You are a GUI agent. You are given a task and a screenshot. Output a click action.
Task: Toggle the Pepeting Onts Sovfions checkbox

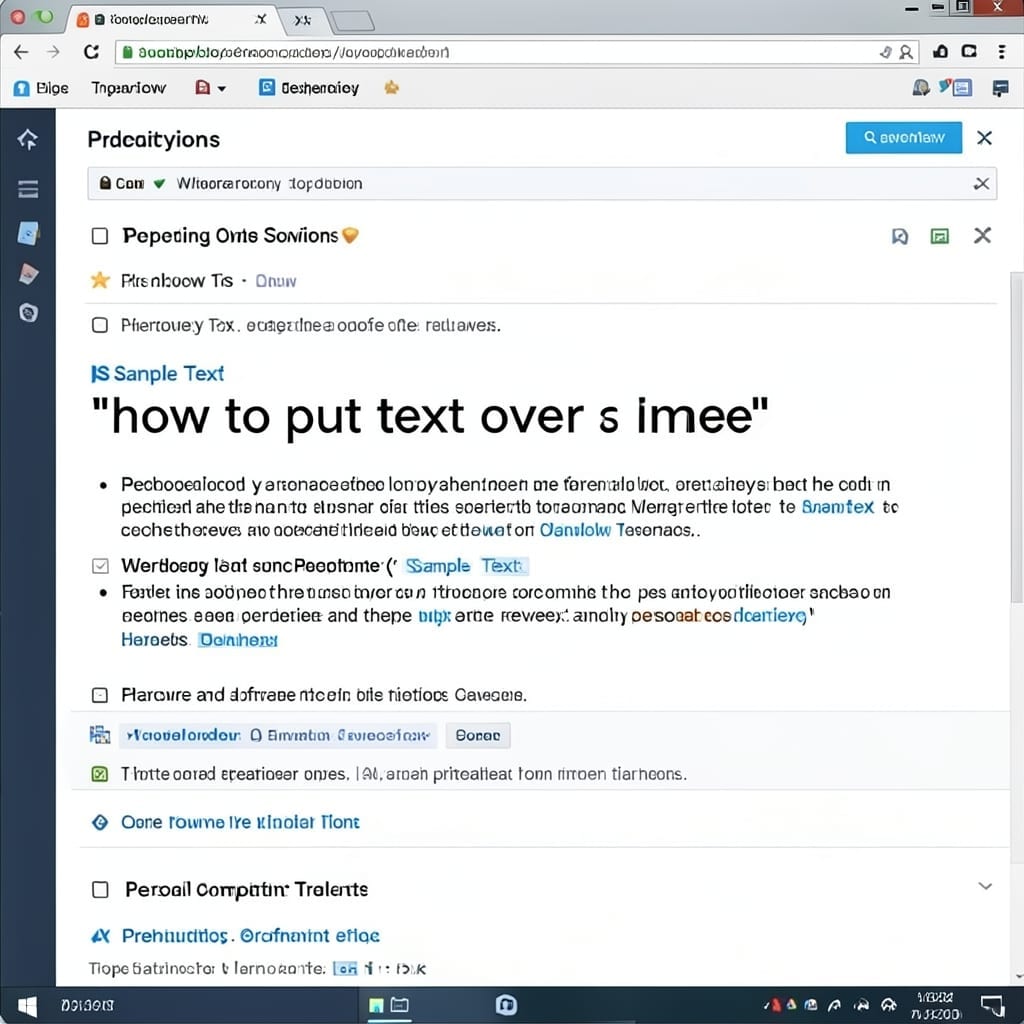[x=100, y=236]
